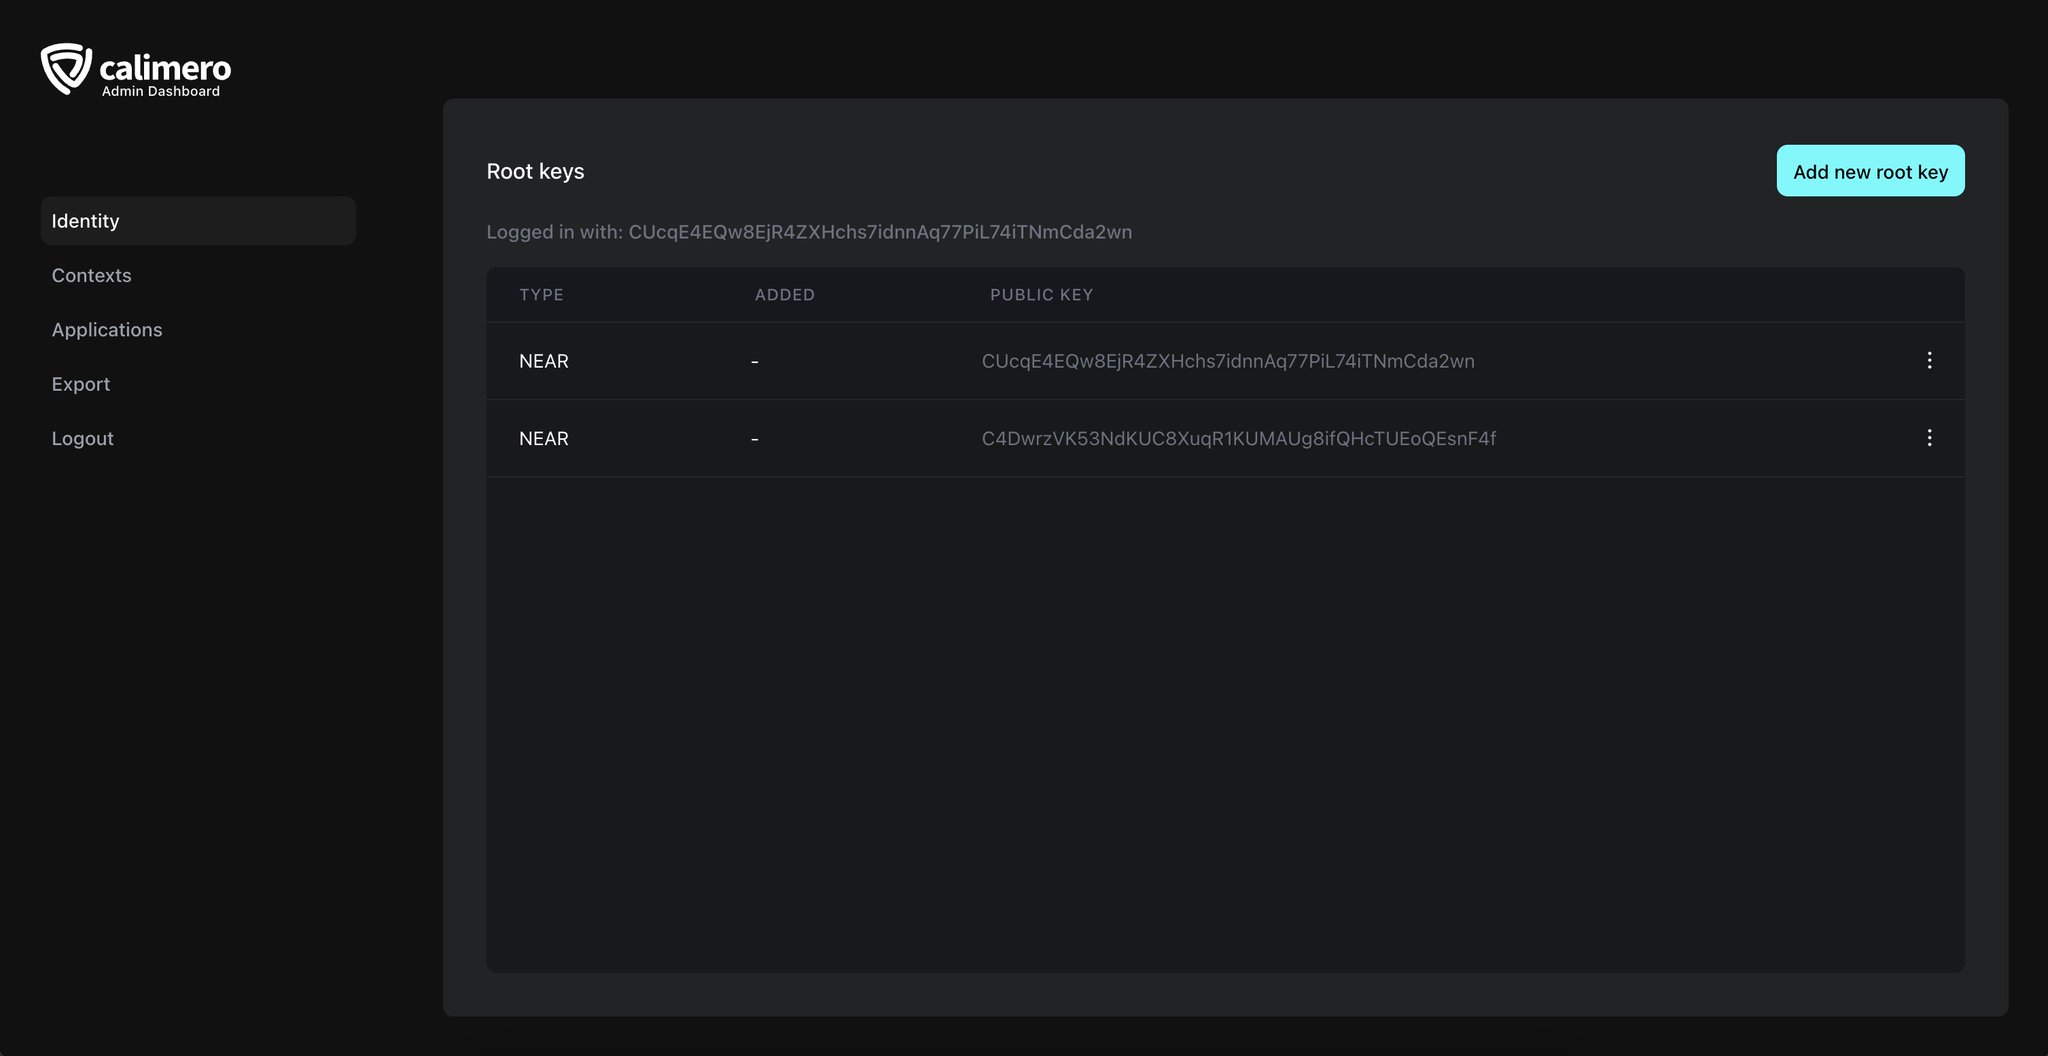Screen dimensions: 2048x1056
Task: Open options menu for C4DwrzVK53 key row
Action: (x=1929, y=438)
